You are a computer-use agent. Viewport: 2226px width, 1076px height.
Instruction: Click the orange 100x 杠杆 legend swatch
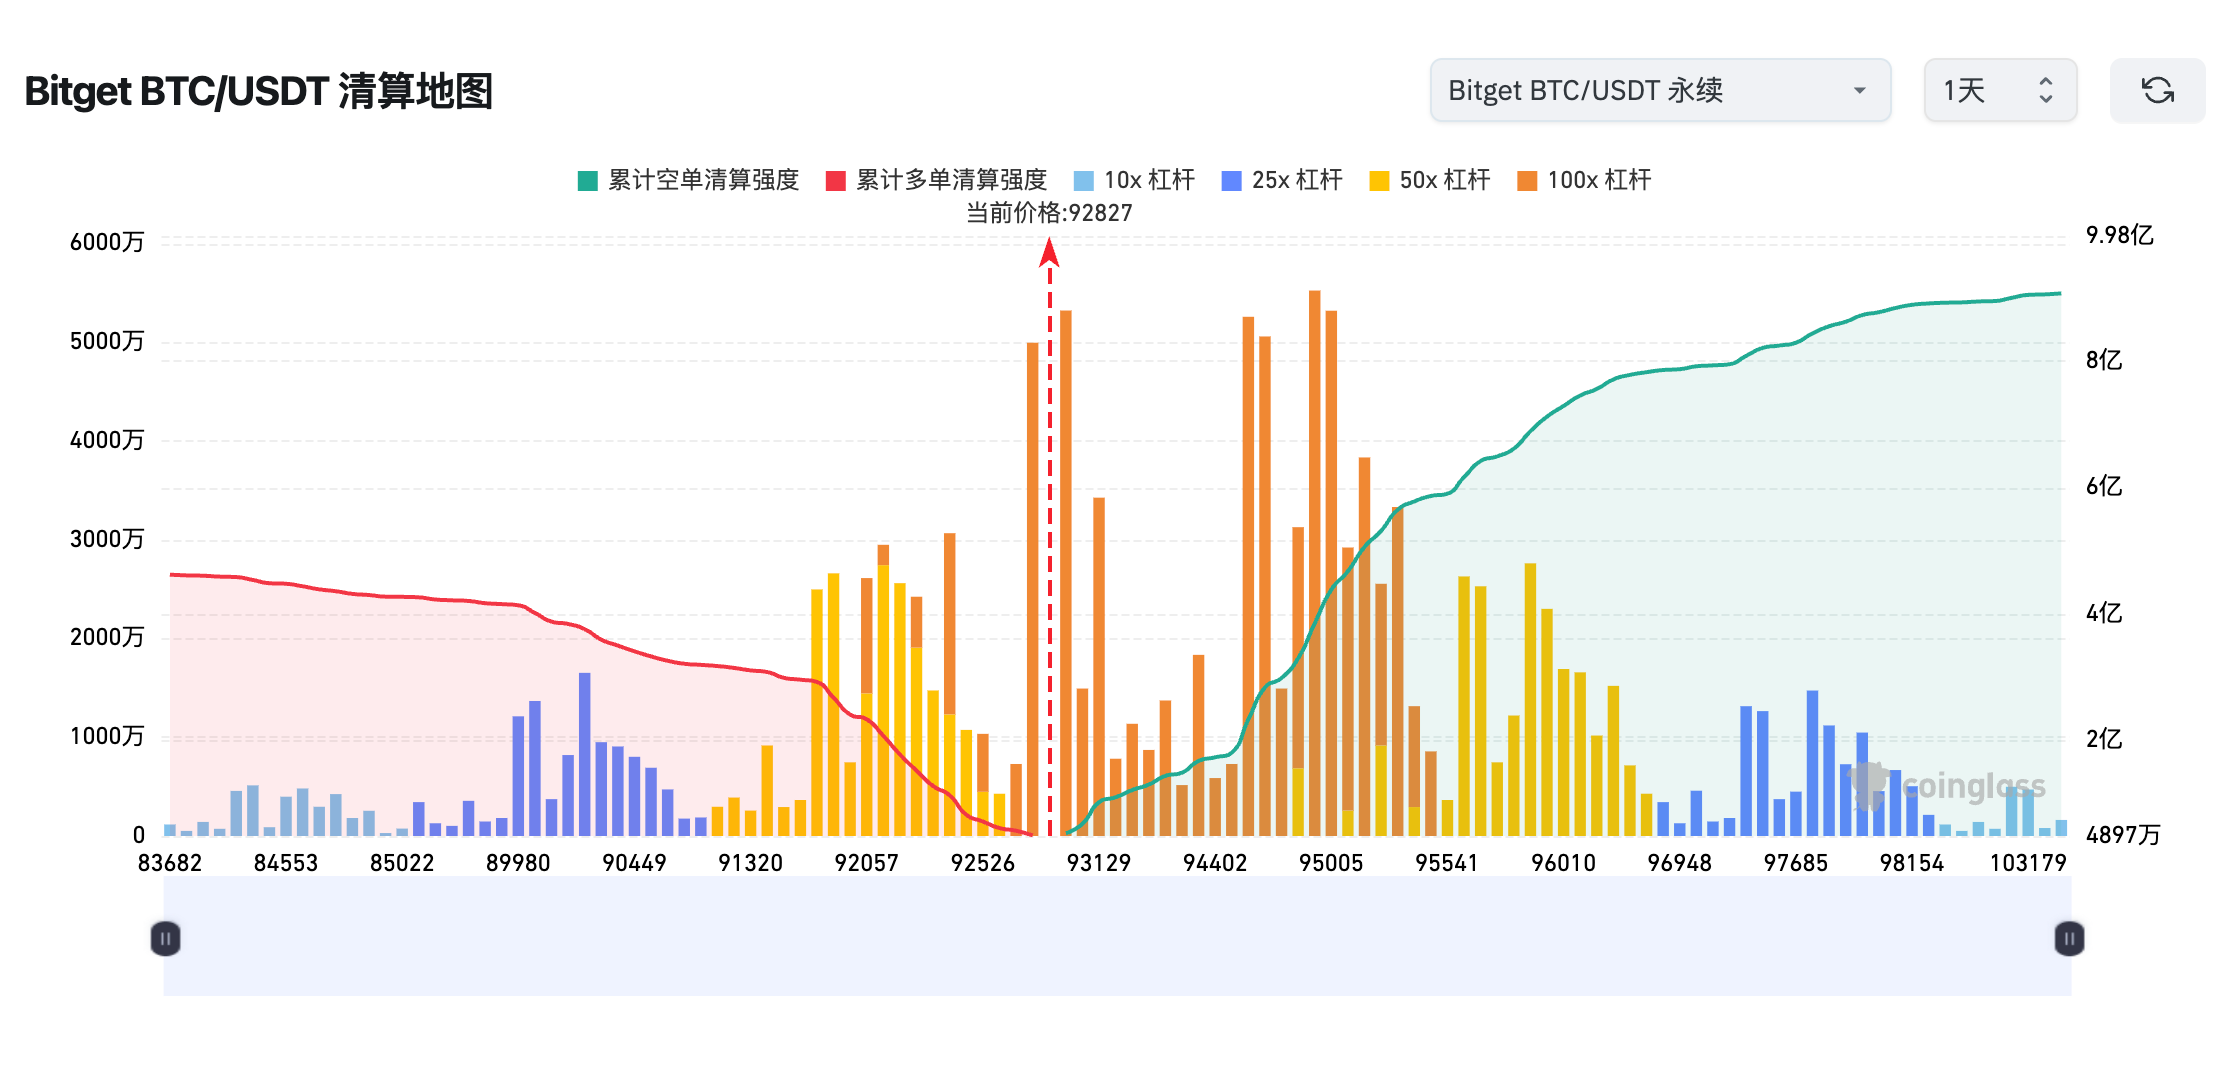[1527, 181]
